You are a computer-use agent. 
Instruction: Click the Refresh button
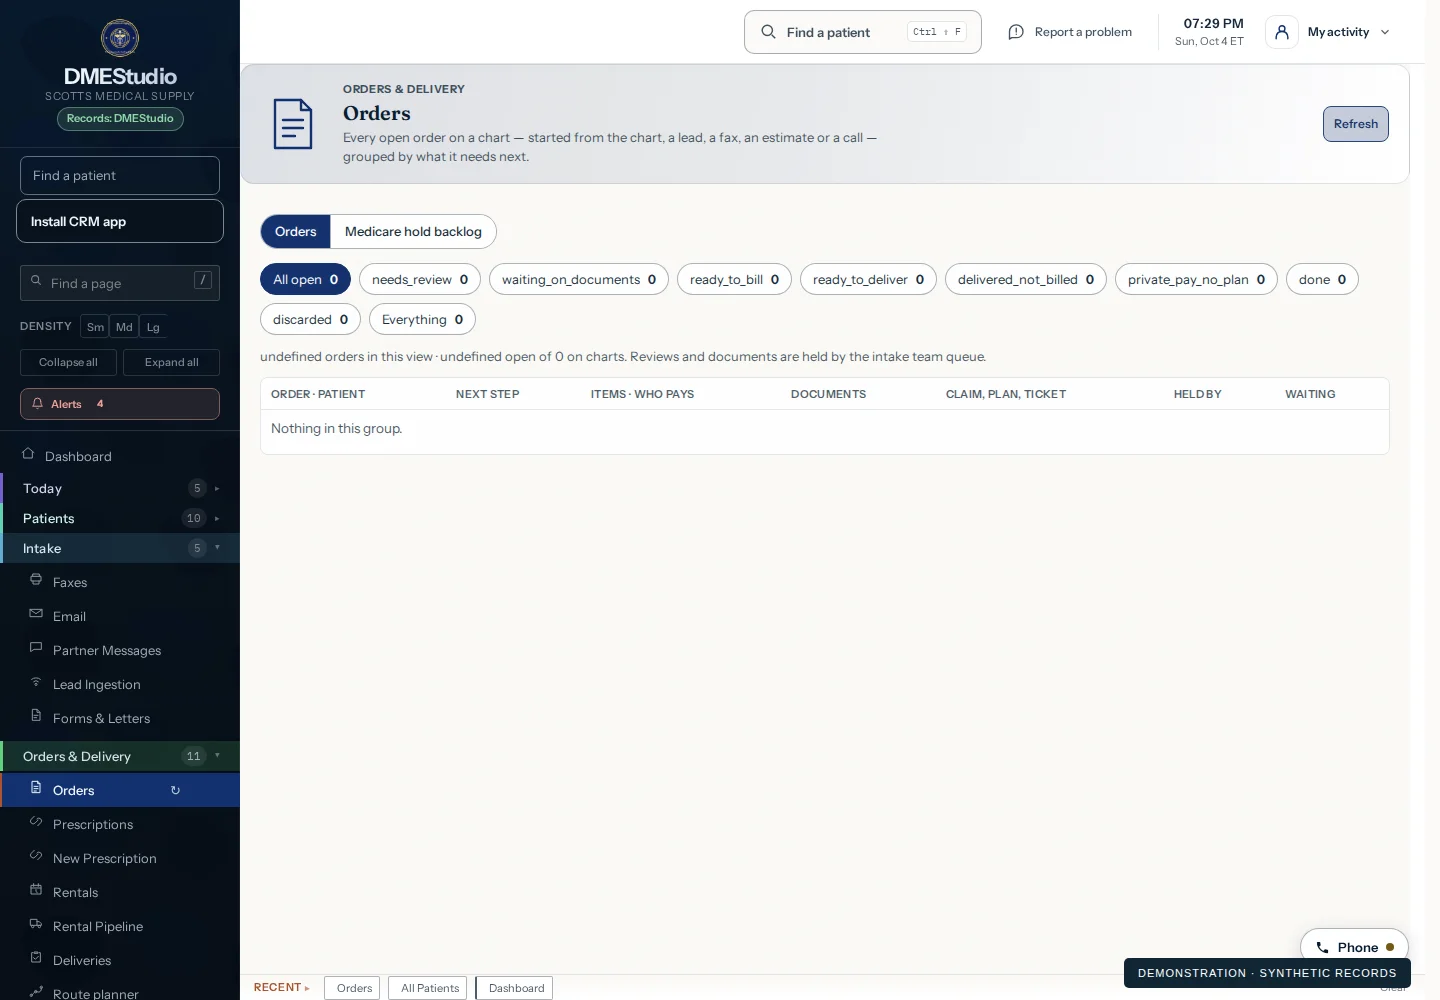[x=1356, y=124]
